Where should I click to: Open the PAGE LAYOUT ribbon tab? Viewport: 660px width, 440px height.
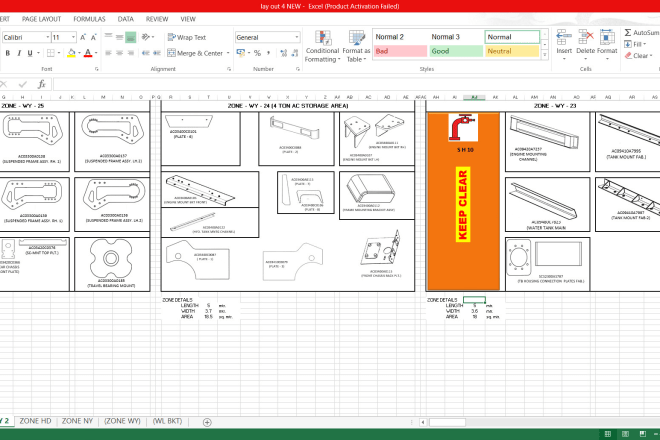41,19
